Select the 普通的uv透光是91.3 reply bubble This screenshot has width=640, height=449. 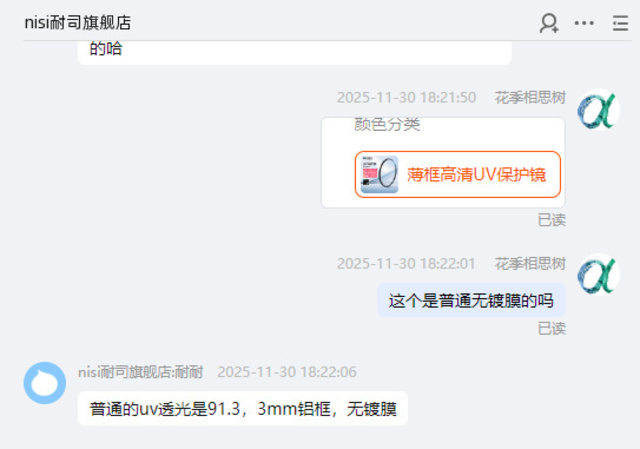pos(243,409)
